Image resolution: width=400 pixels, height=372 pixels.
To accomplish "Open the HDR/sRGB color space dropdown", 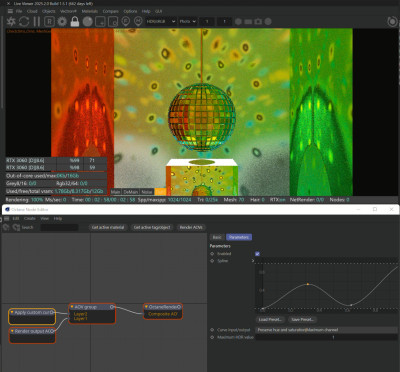I will (x=161, y=22).
